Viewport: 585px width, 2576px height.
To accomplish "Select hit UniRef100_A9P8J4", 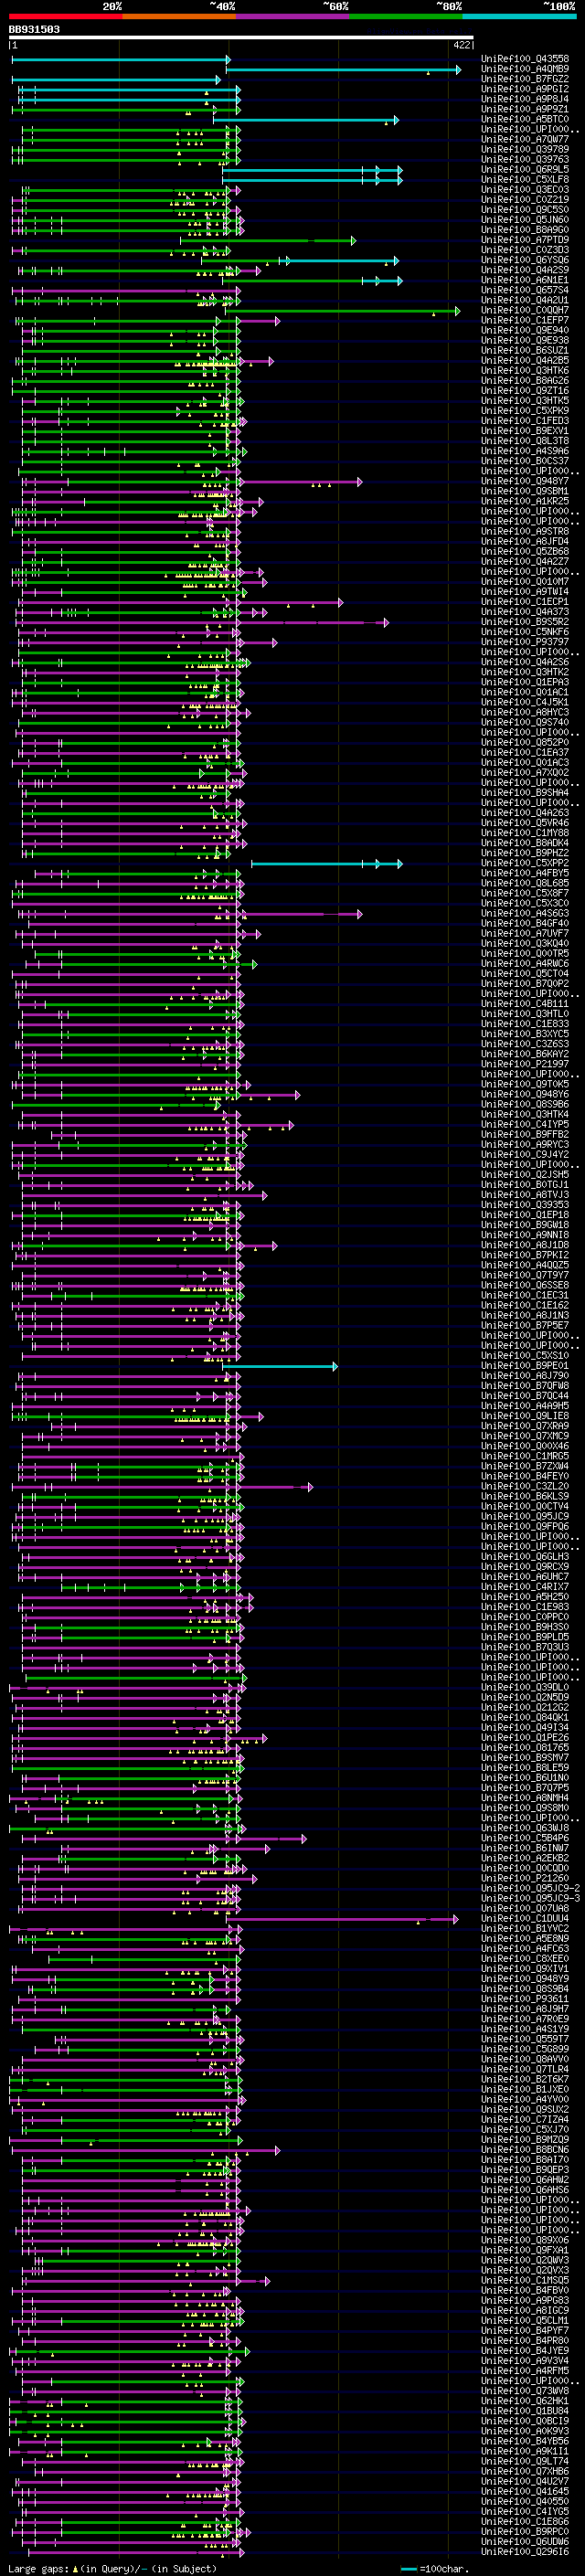I will pos(525,99).
